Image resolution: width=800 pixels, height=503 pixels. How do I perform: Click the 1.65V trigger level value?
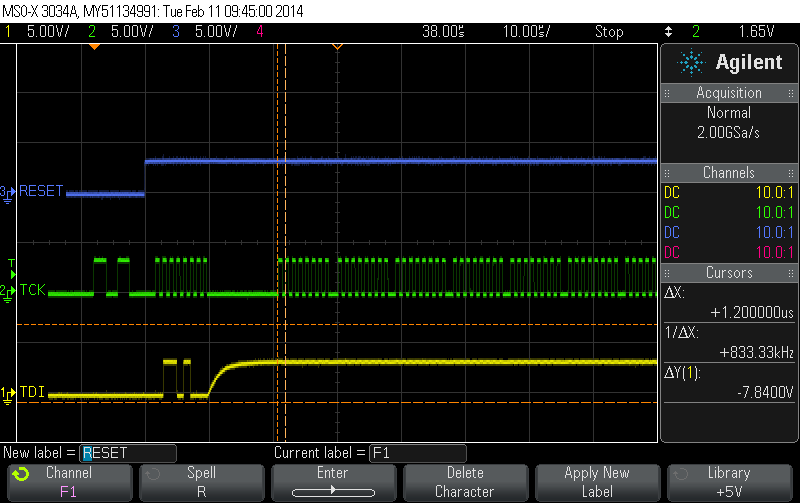tap(757, 32)
